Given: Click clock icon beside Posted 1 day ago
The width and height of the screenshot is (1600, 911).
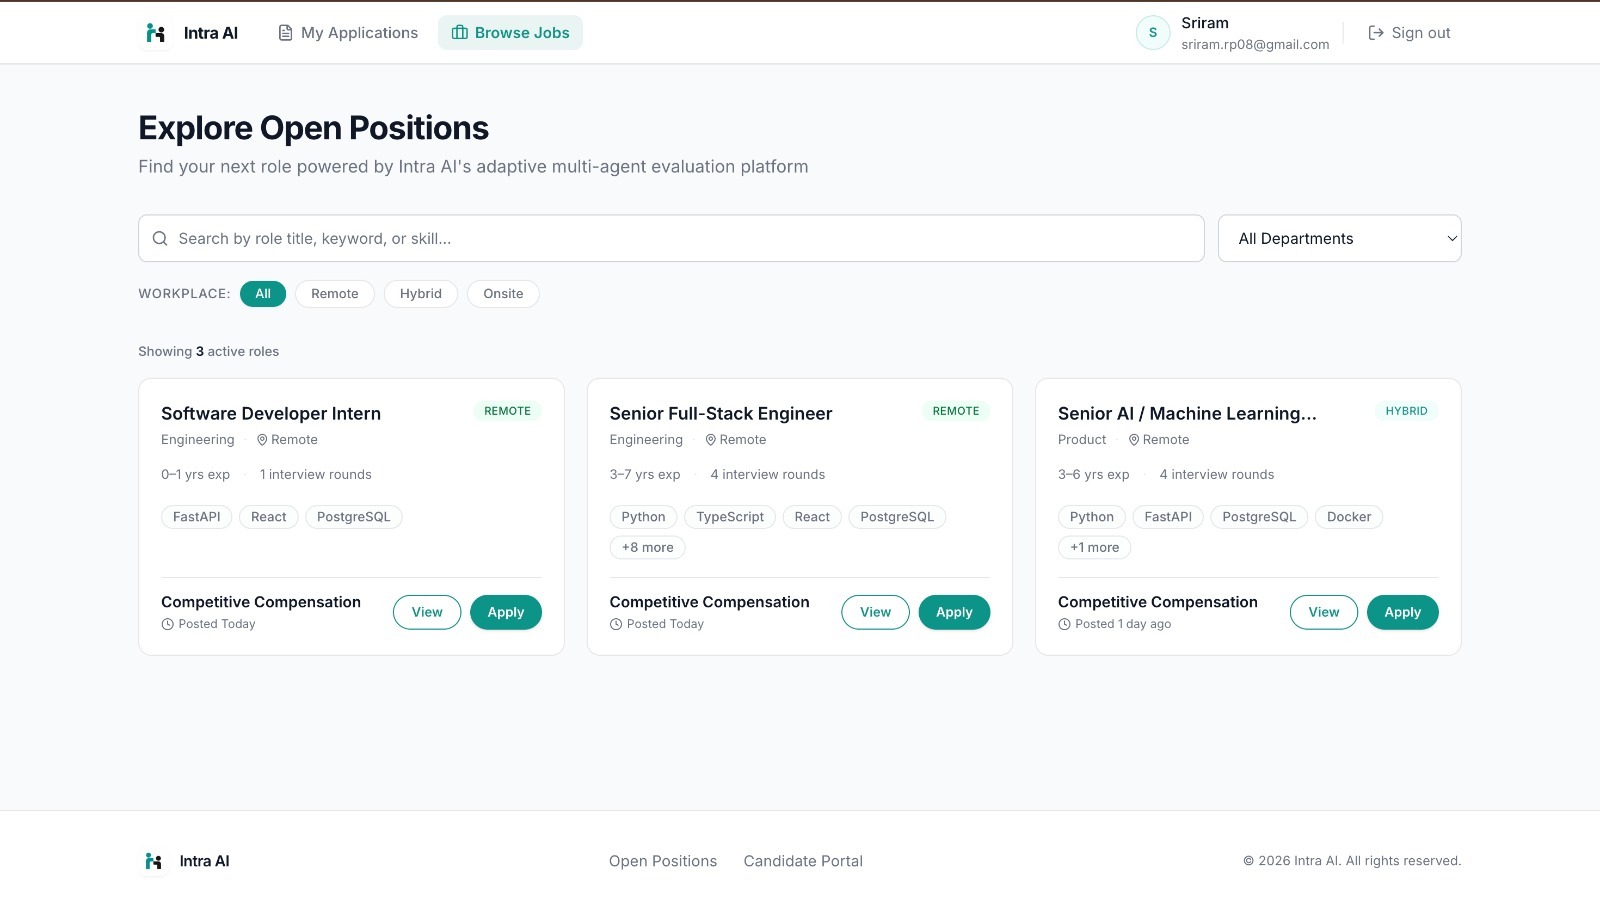Looking at the screenshot, I should (1065, 624).
